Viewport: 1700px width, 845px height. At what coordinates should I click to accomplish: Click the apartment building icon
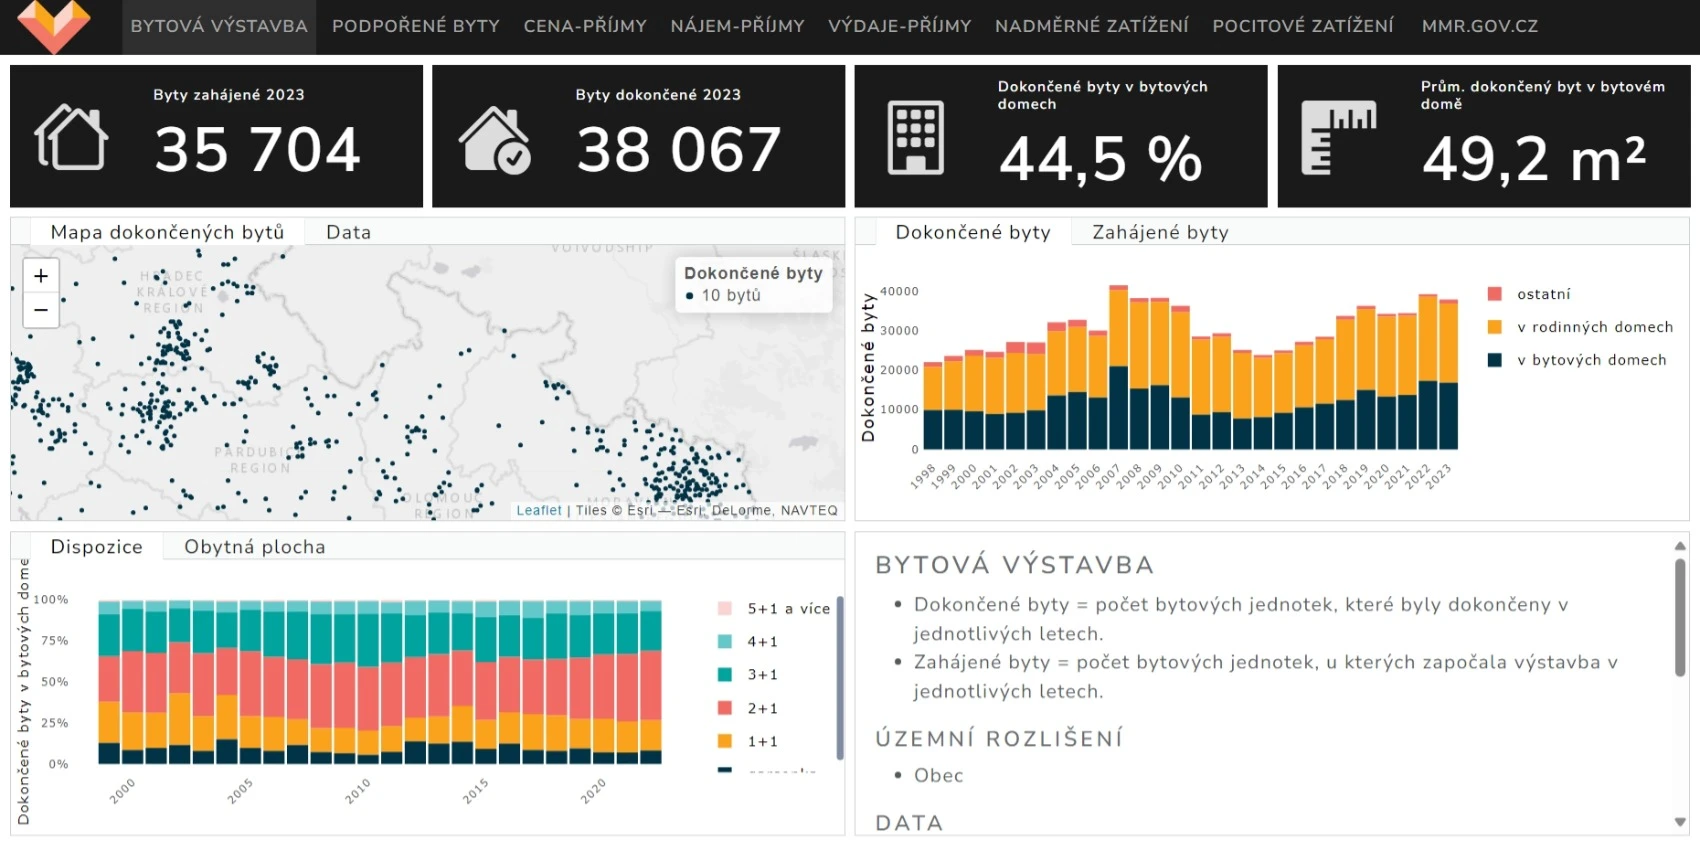pos(916,138)
